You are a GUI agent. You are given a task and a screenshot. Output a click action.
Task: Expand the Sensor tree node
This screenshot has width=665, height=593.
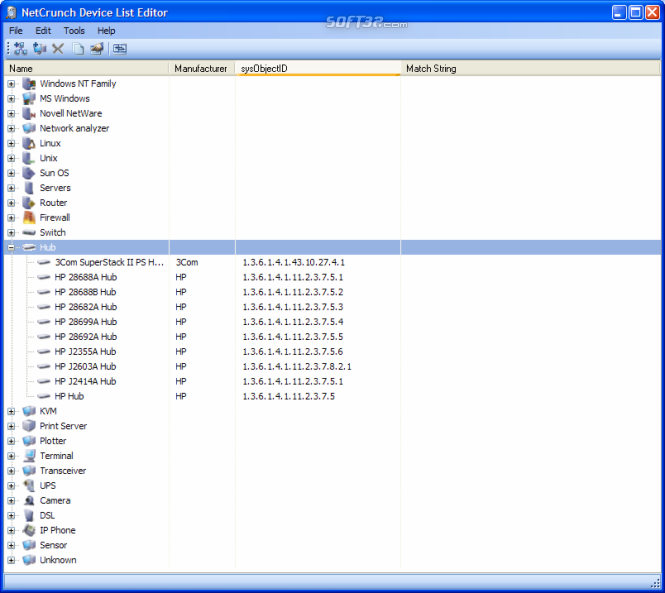pyautogui.click(x=11, y=545)
